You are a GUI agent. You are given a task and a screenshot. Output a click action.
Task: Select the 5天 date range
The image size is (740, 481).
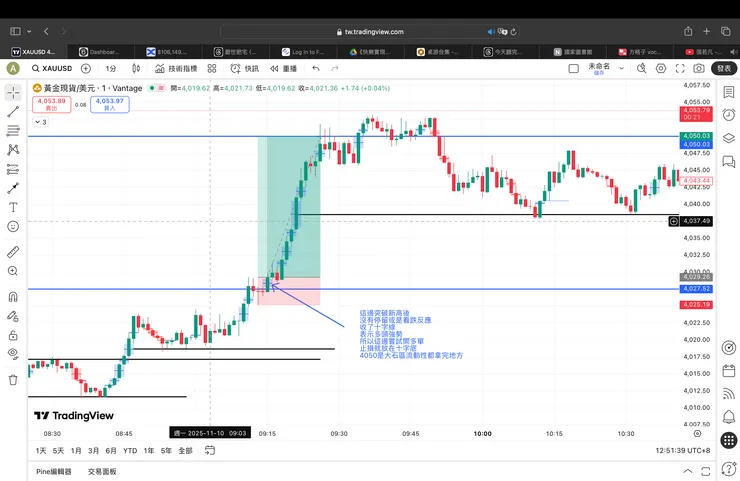(x=58, y=451)
